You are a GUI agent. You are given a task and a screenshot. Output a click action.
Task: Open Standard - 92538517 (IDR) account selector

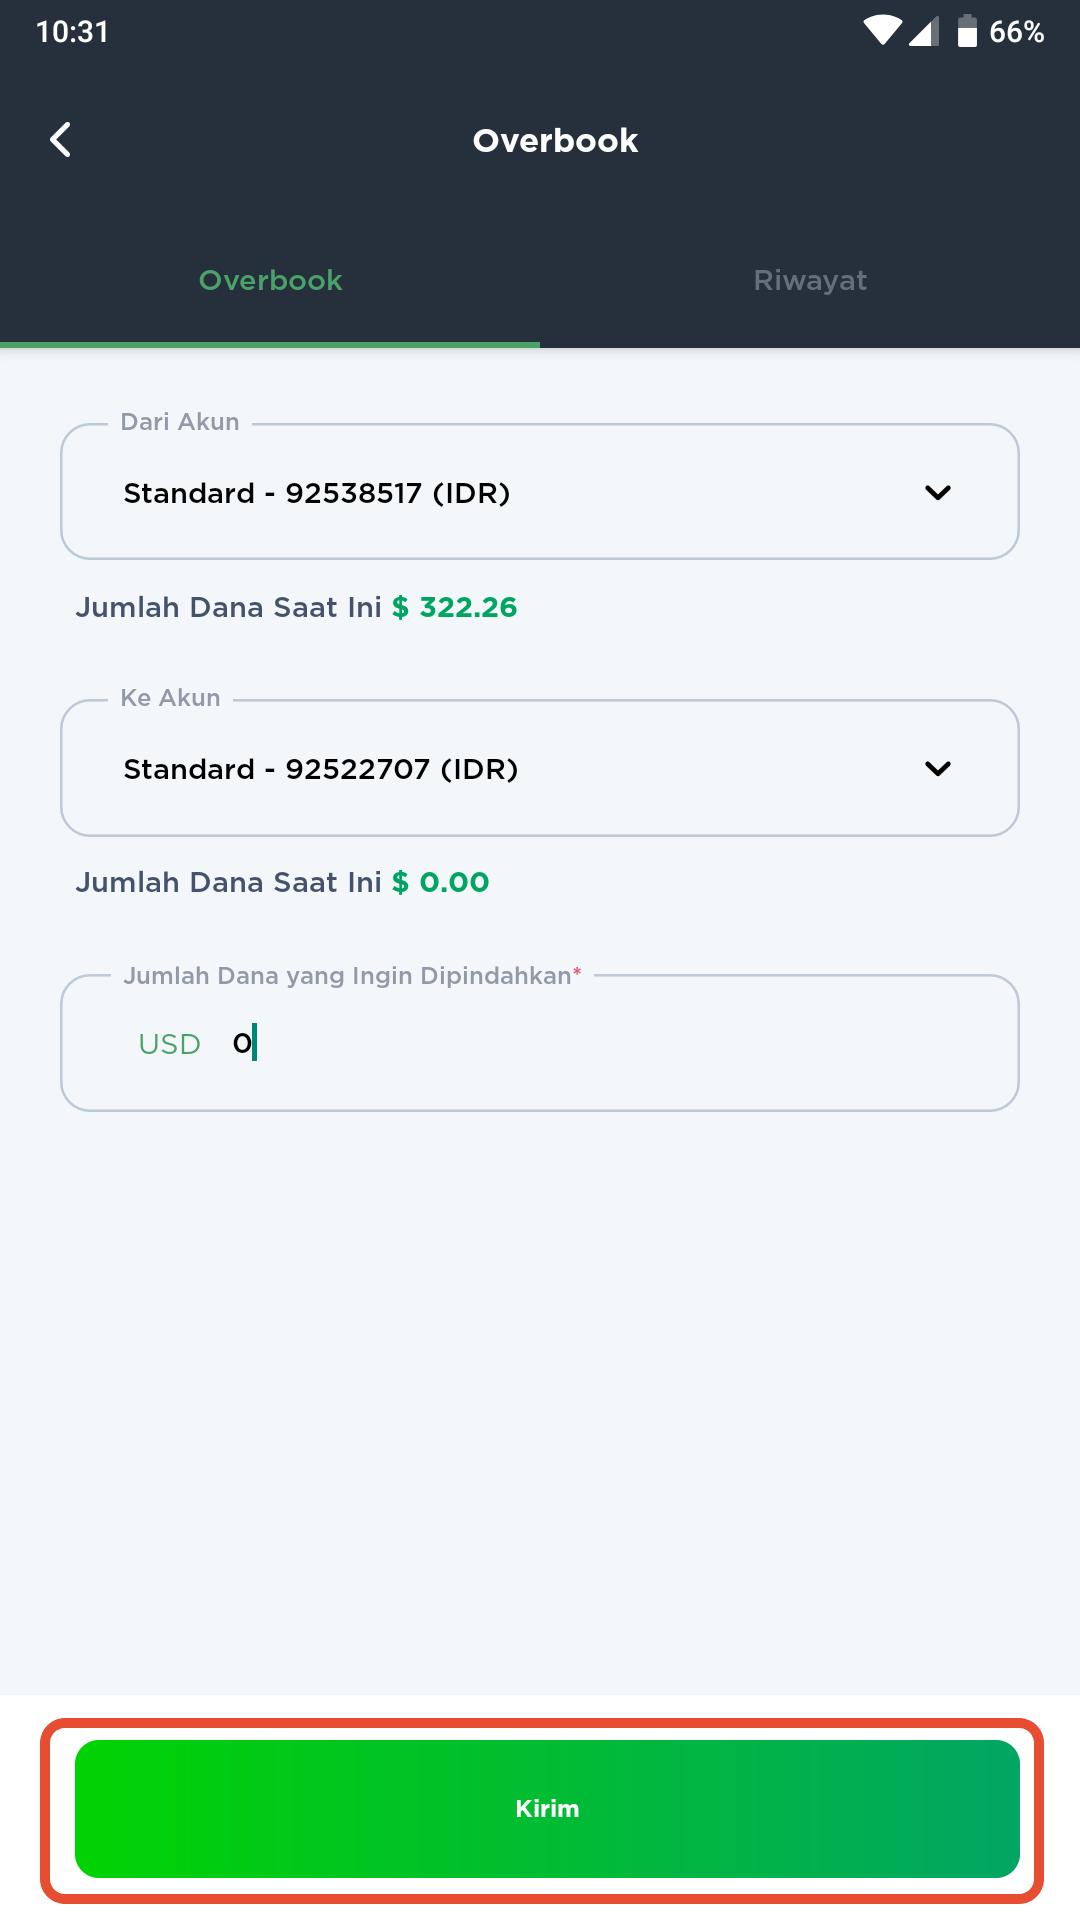pos(540,492)
